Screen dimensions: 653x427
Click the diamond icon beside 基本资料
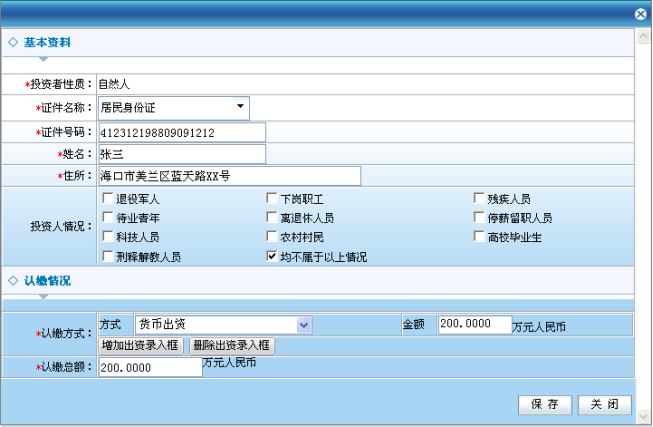[13, 43]
